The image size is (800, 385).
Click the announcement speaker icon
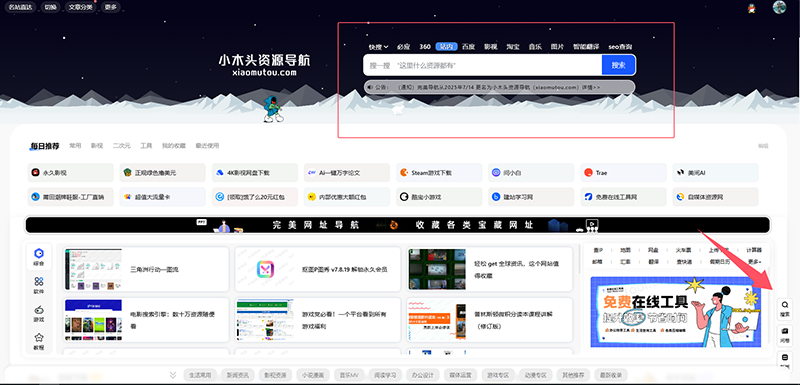coord(369,87)
